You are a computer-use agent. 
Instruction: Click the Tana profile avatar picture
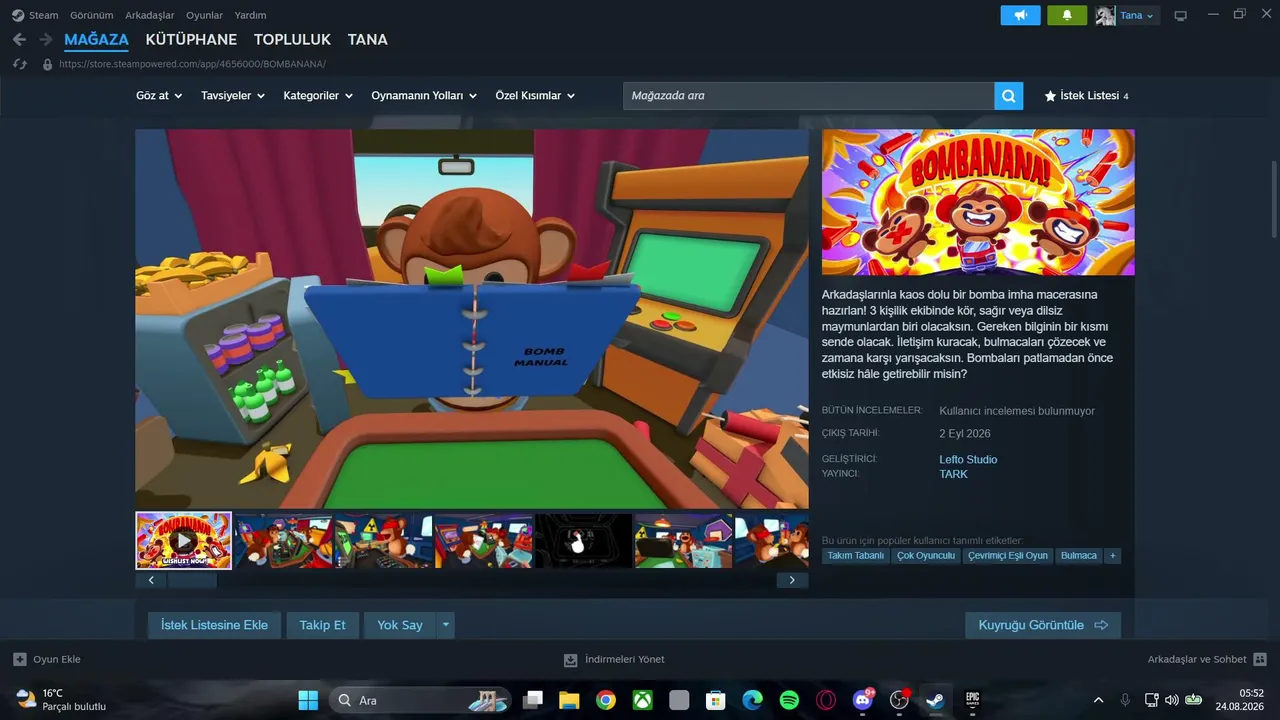1105,15
